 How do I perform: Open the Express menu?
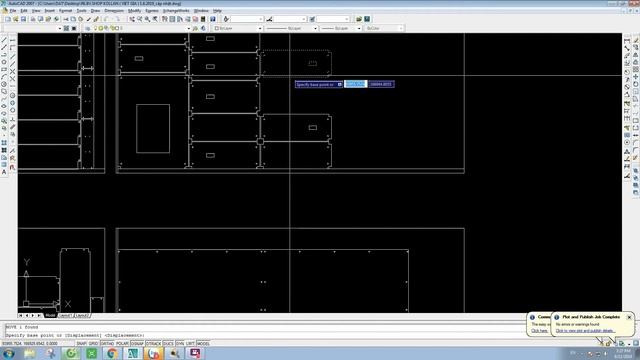[x=151, y=11]
